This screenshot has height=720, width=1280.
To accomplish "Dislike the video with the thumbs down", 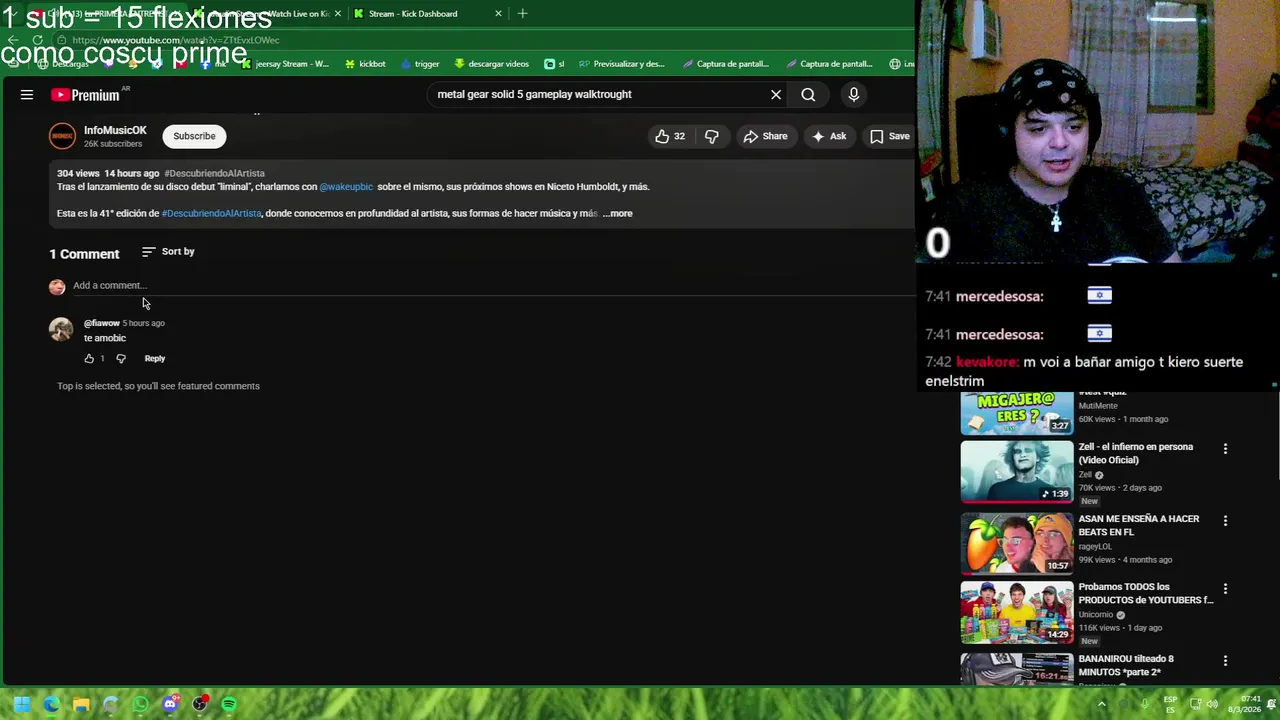I will coord(712,137).
